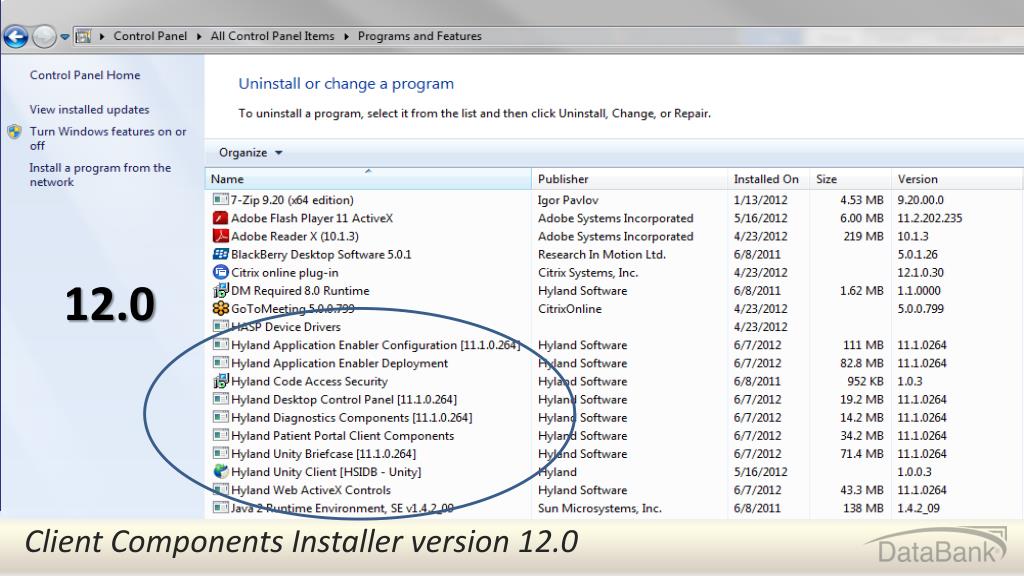1024x576 pixels.
Task: Sort list by Version column header
Action: pos(957,179)
